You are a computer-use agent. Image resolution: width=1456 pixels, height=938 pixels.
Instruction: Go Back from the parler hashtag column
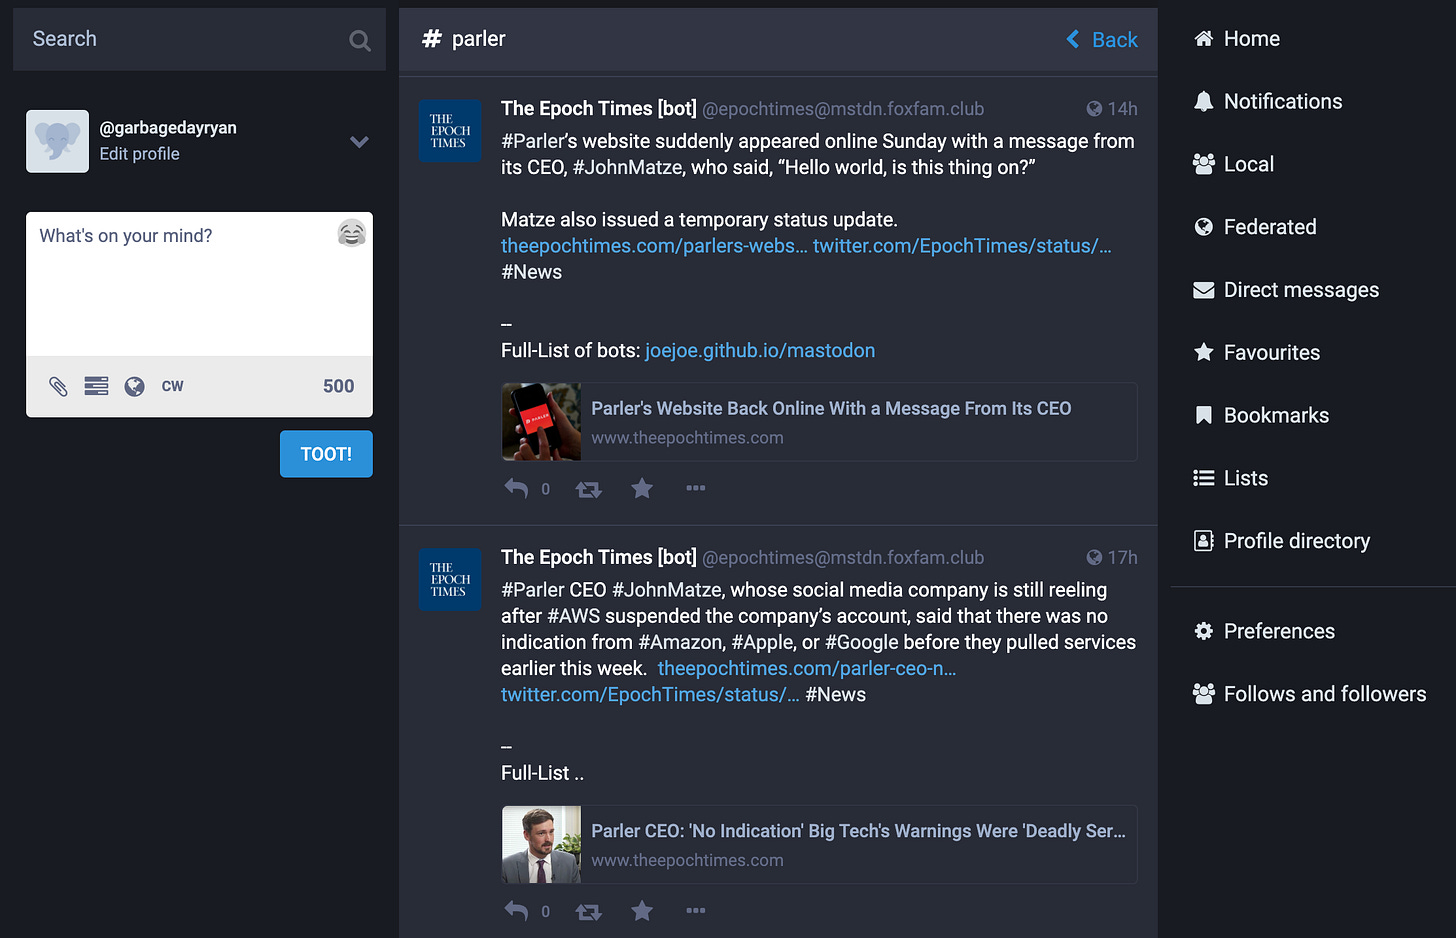click(x=1102, y=39)
